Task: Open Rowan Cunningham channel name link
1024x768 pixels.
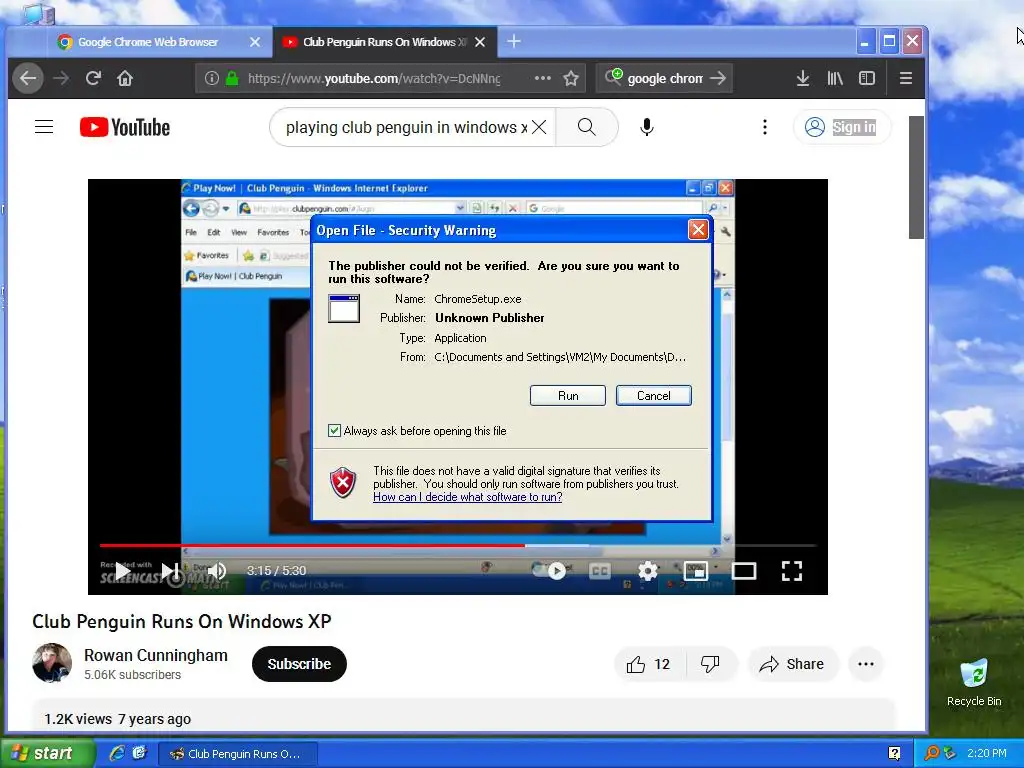Action: [155, 655]
